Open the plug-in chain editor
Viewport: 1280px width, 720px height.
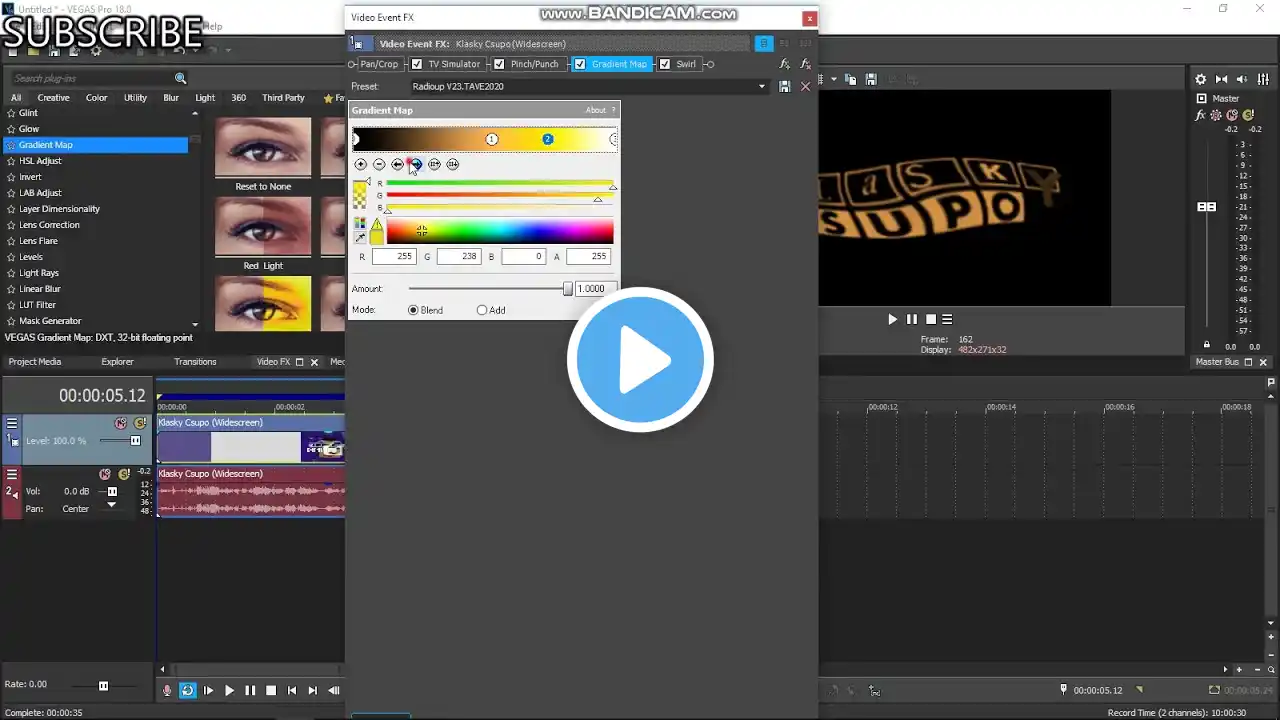[785, 64]
